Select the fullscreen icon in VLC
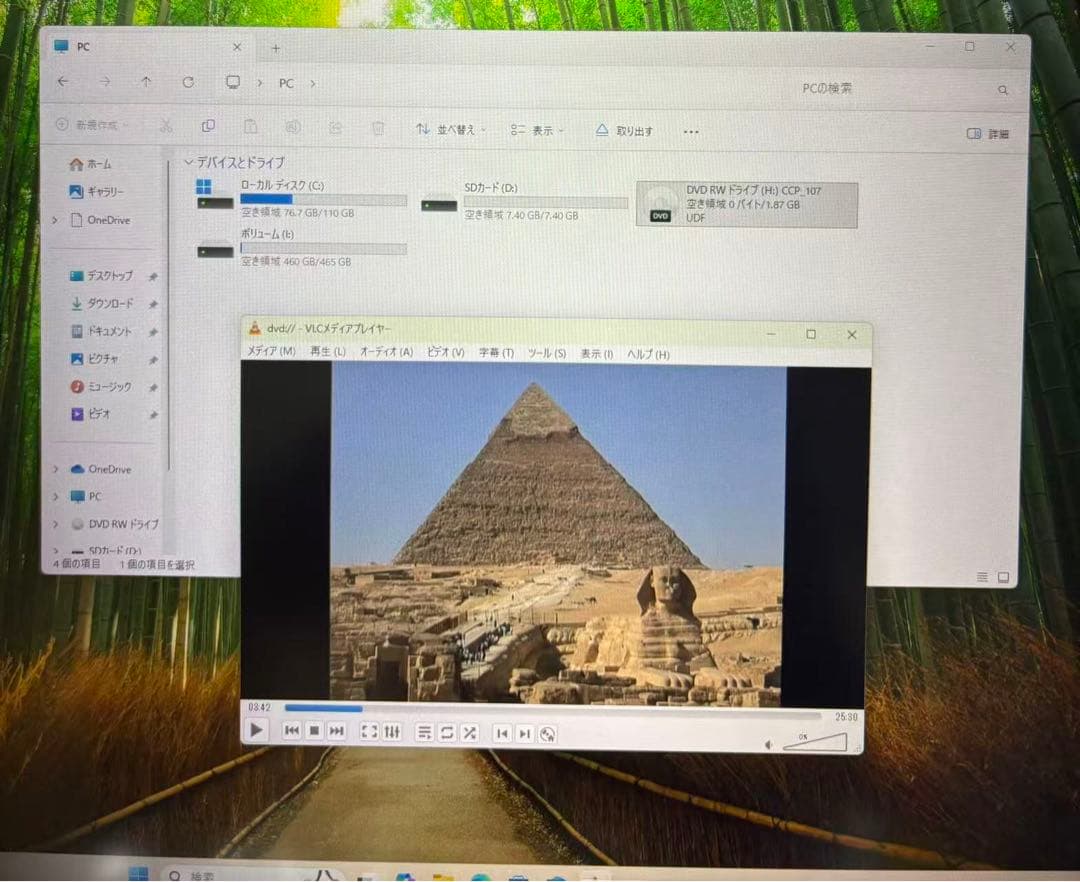1080x882 pixels. [368, 732]
